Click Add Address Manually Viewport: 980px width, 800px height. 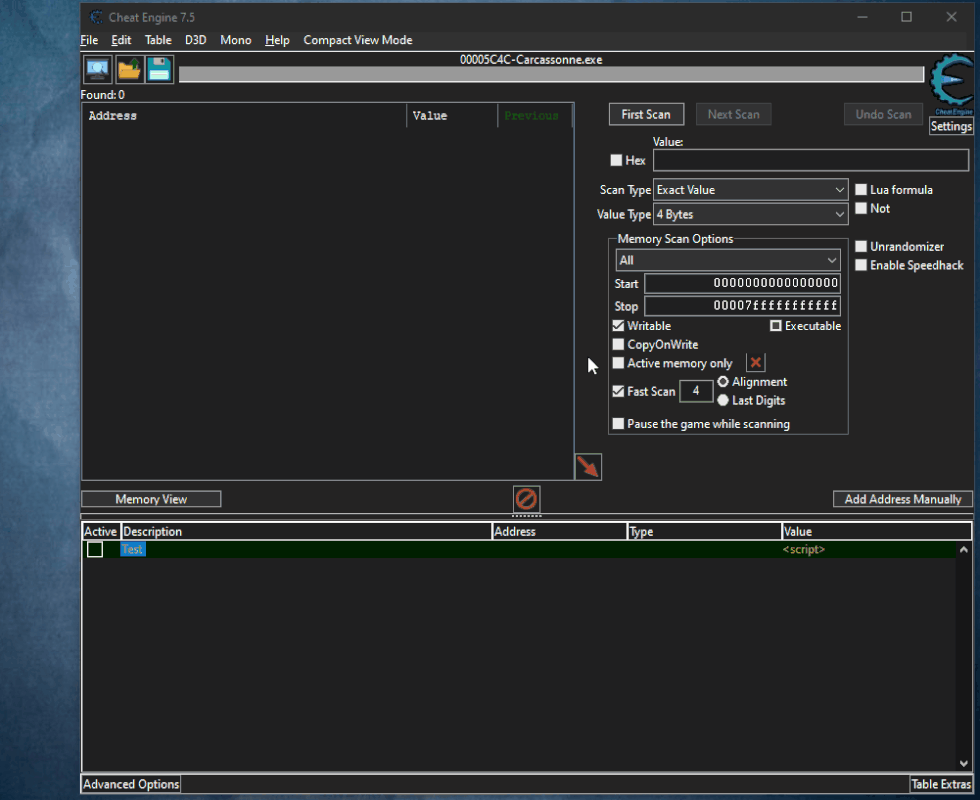click(x=902, y=499)
